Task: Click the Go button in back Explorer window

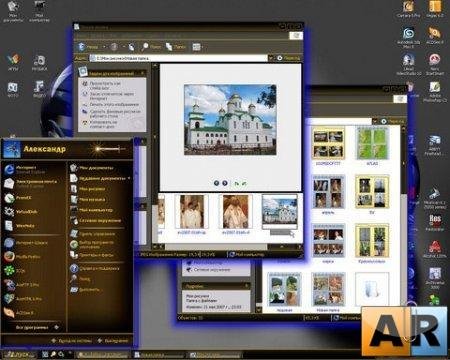Action: pyautogui.click(x=393, y=121)
